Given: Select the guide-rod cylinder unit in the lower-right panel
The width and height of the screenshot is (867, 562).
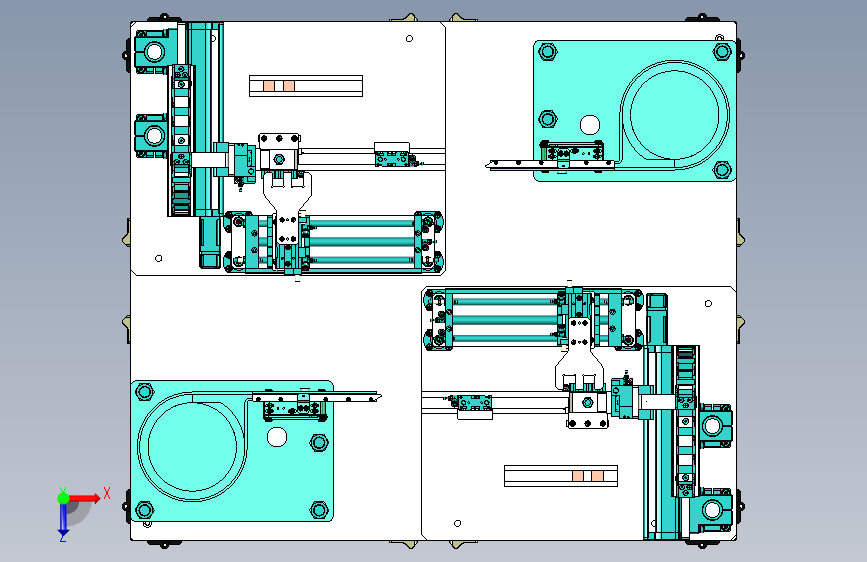Looking at the screenshot, I should [534, 319].
